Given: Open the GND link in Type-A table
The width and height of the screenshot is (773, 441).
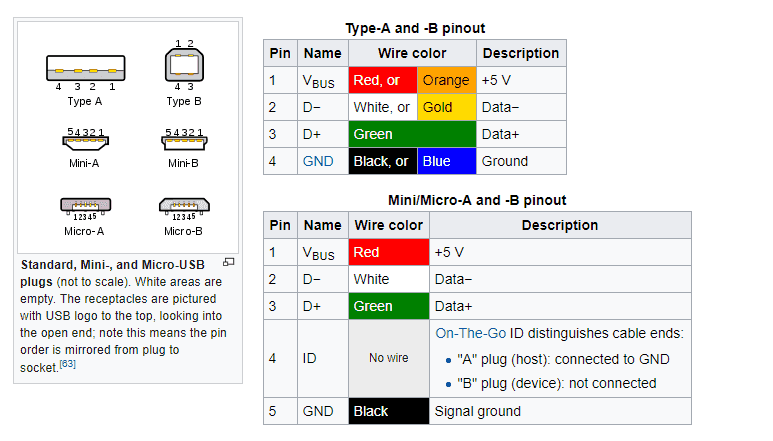Looking at the screenshot, I should (x=318, y=161).
